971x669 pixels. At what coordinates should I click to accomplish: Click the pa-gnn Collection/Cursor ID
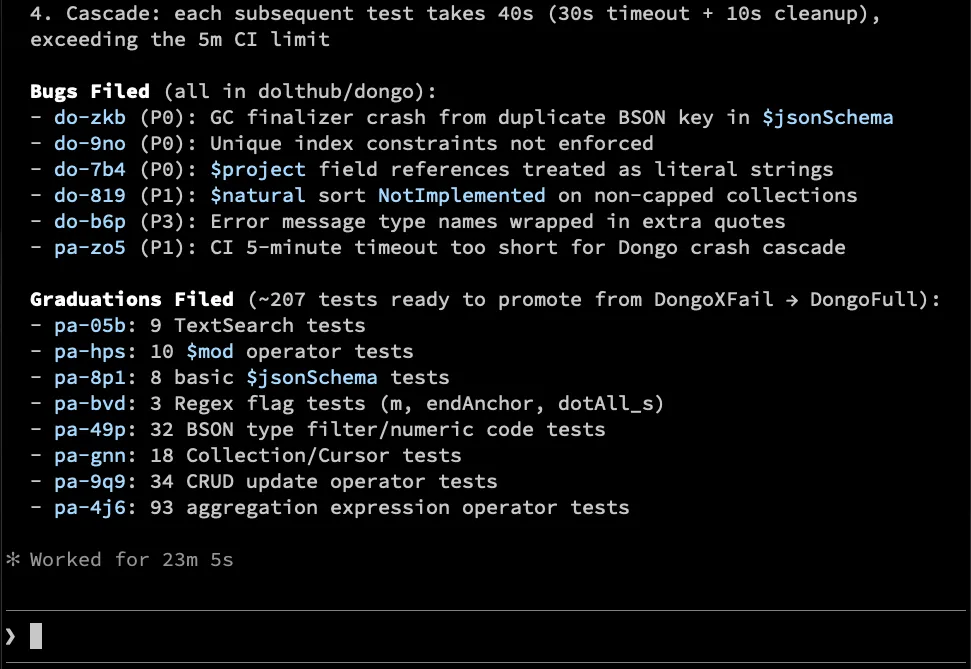90,456
